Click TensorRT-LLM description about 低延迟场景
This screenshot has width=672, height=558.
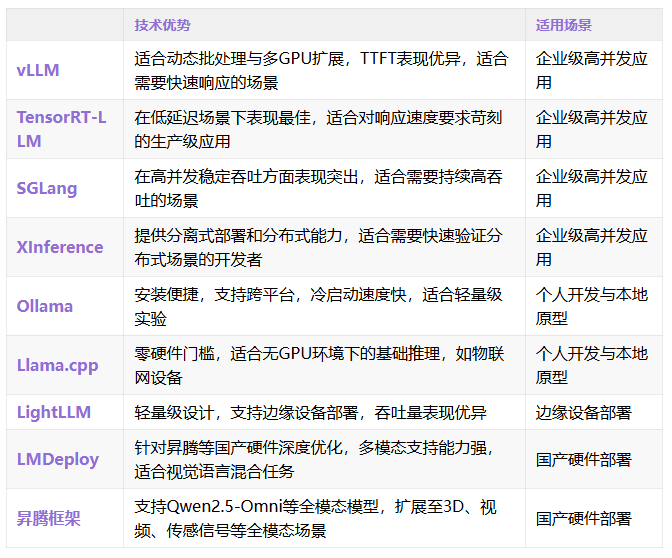click(x=318, y=129)
